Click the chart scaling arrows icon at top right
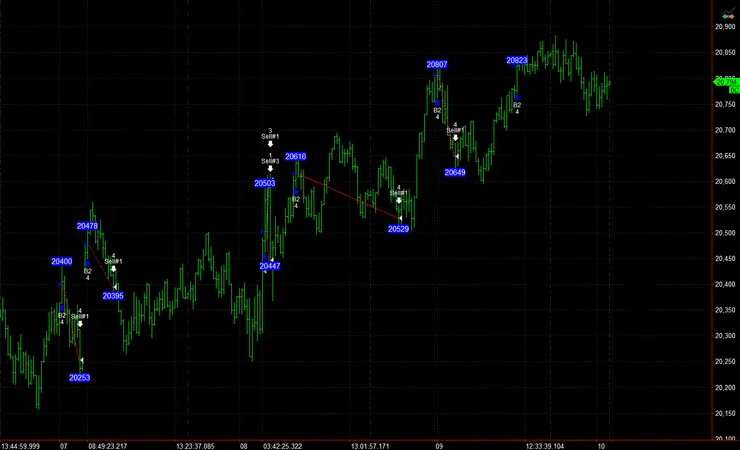 [x=728, y=16]
